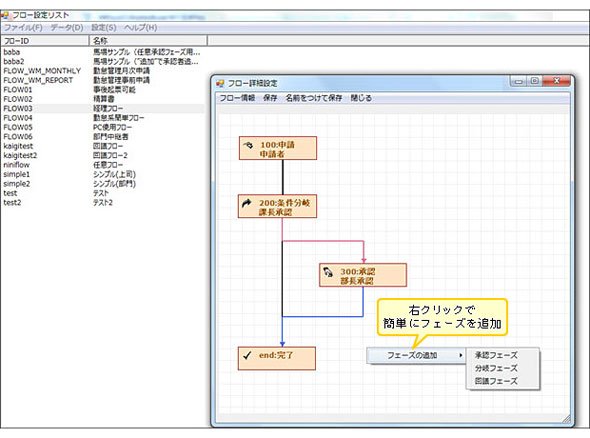Open the フロー情報 menu item

[237, 98]
